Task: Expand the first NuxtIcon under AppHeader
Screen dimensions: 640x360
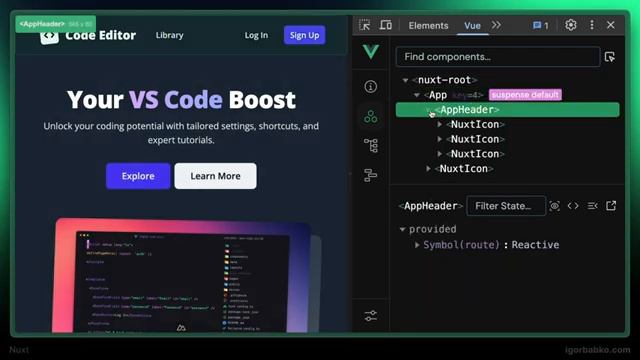Action: [x=440, y=124]
